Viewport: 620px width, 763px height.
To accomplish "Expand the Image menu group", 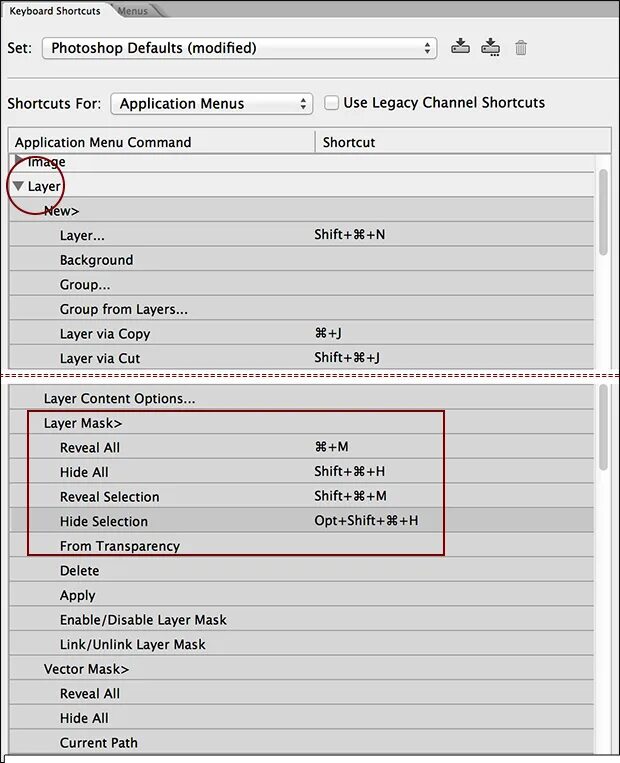I will 18,160.
